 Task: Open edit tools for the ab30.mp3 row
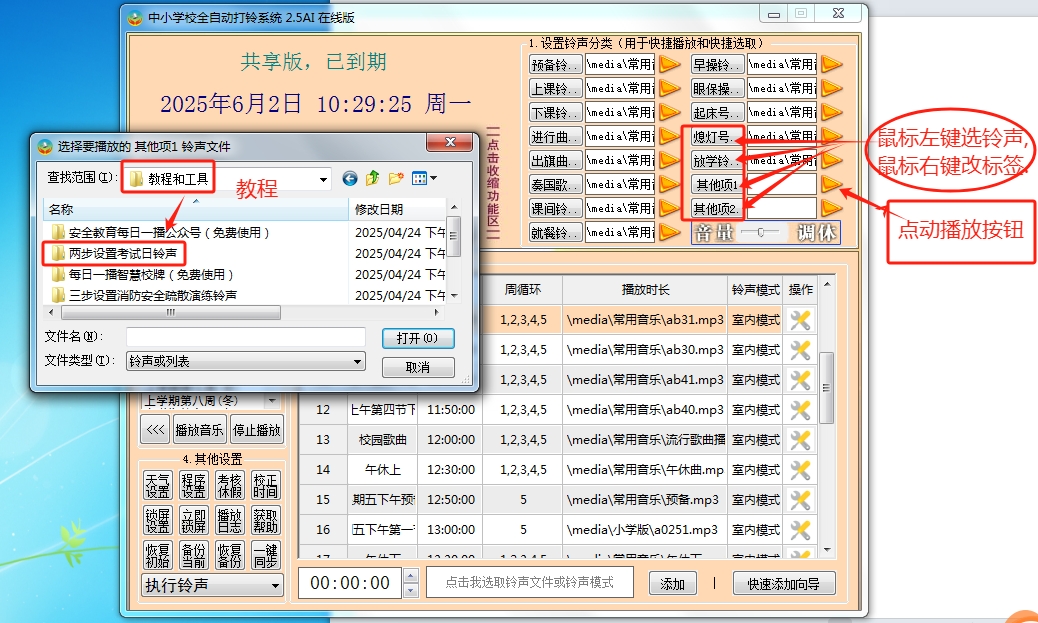tap(800, 350)
